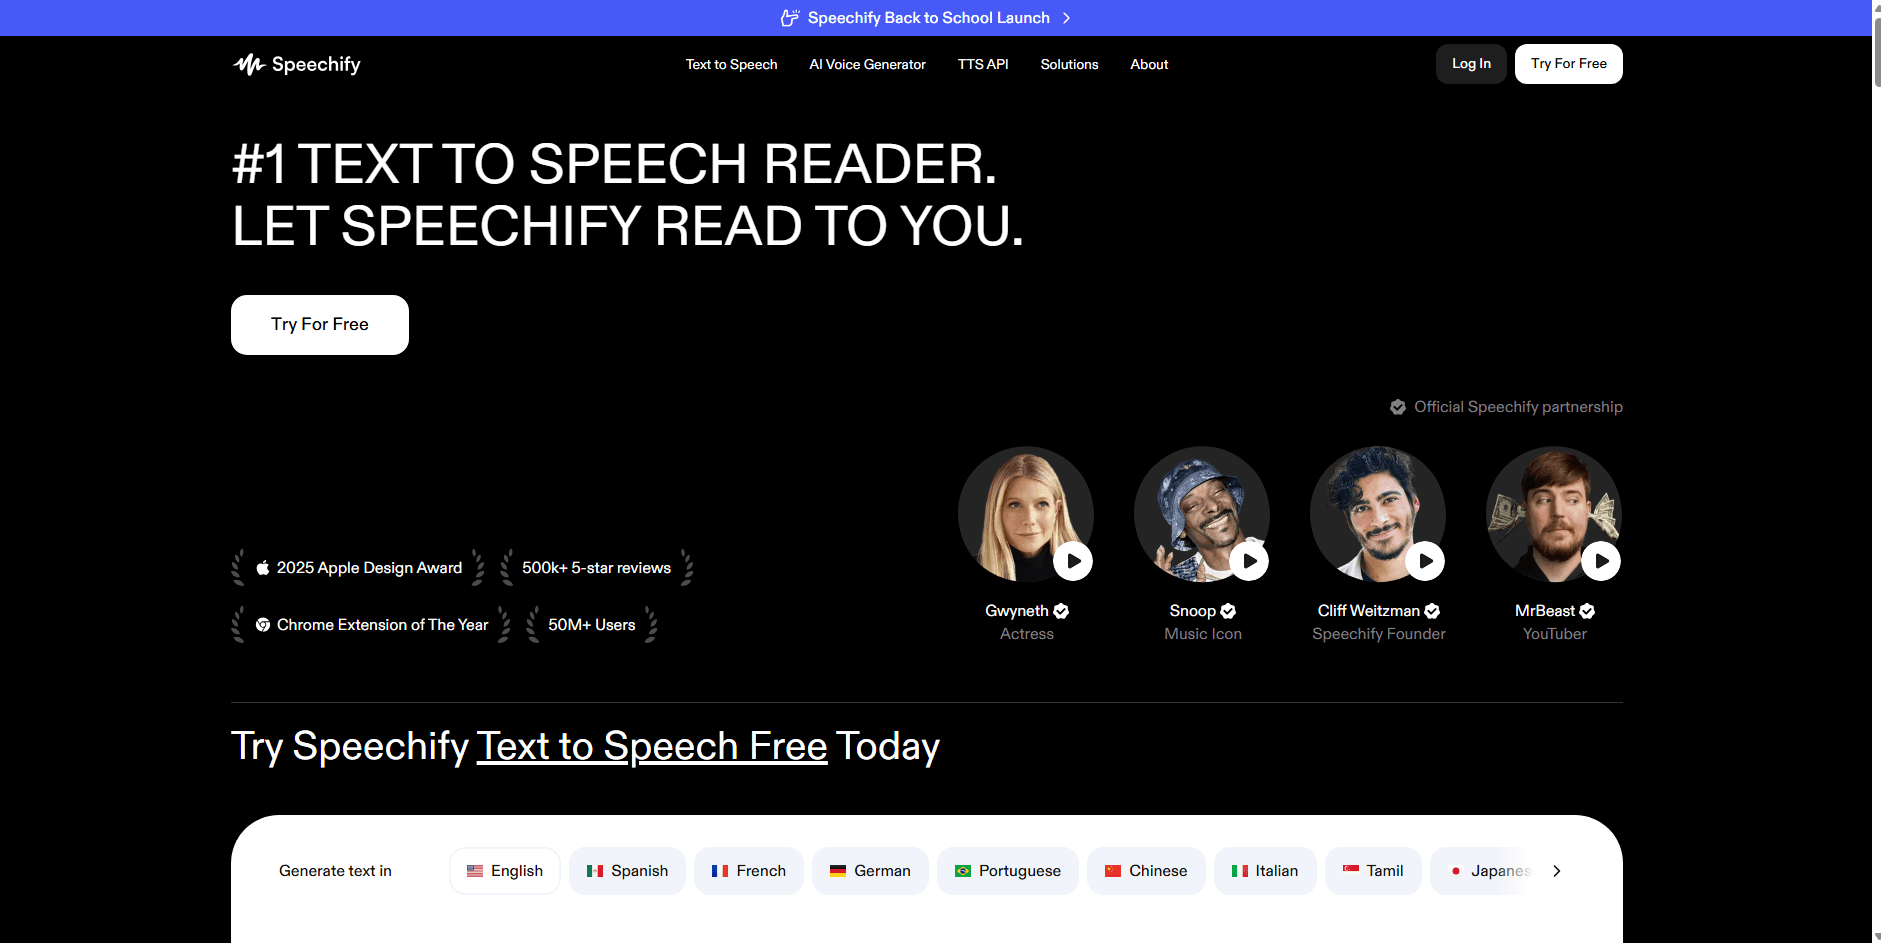
Task: Select Portuguese language chip
Action: (1008, 871)
